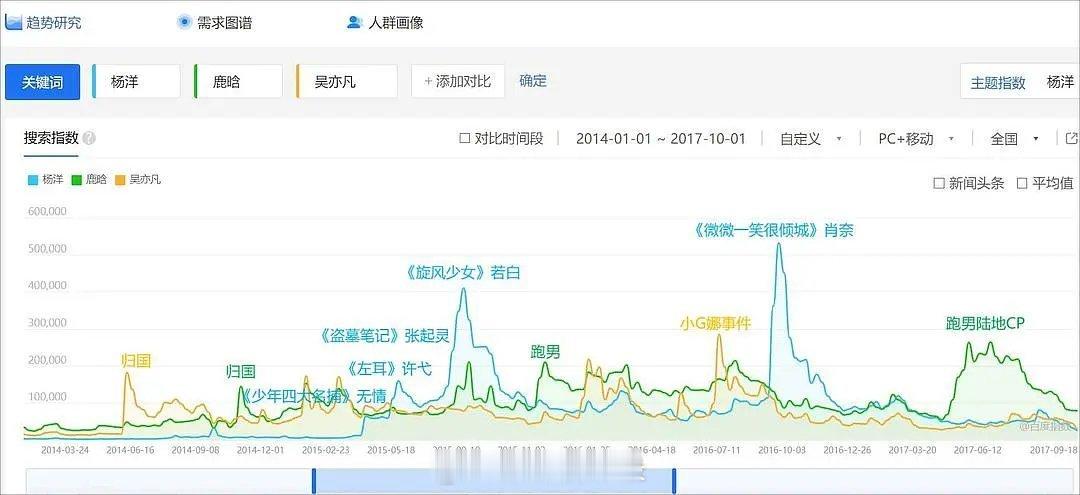Click the export icon next to 全国

click(x=1071, y=138)
